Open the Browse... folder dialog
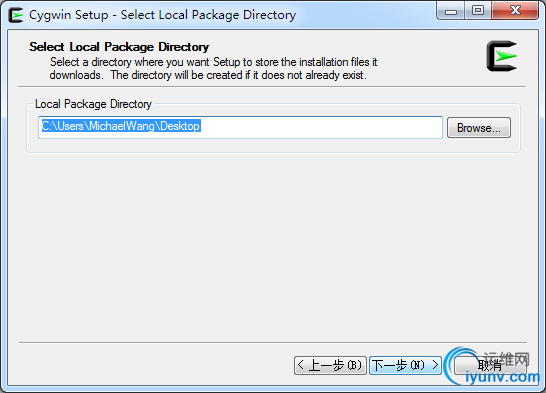Screen dimensions: 546x393 [479, 128]
